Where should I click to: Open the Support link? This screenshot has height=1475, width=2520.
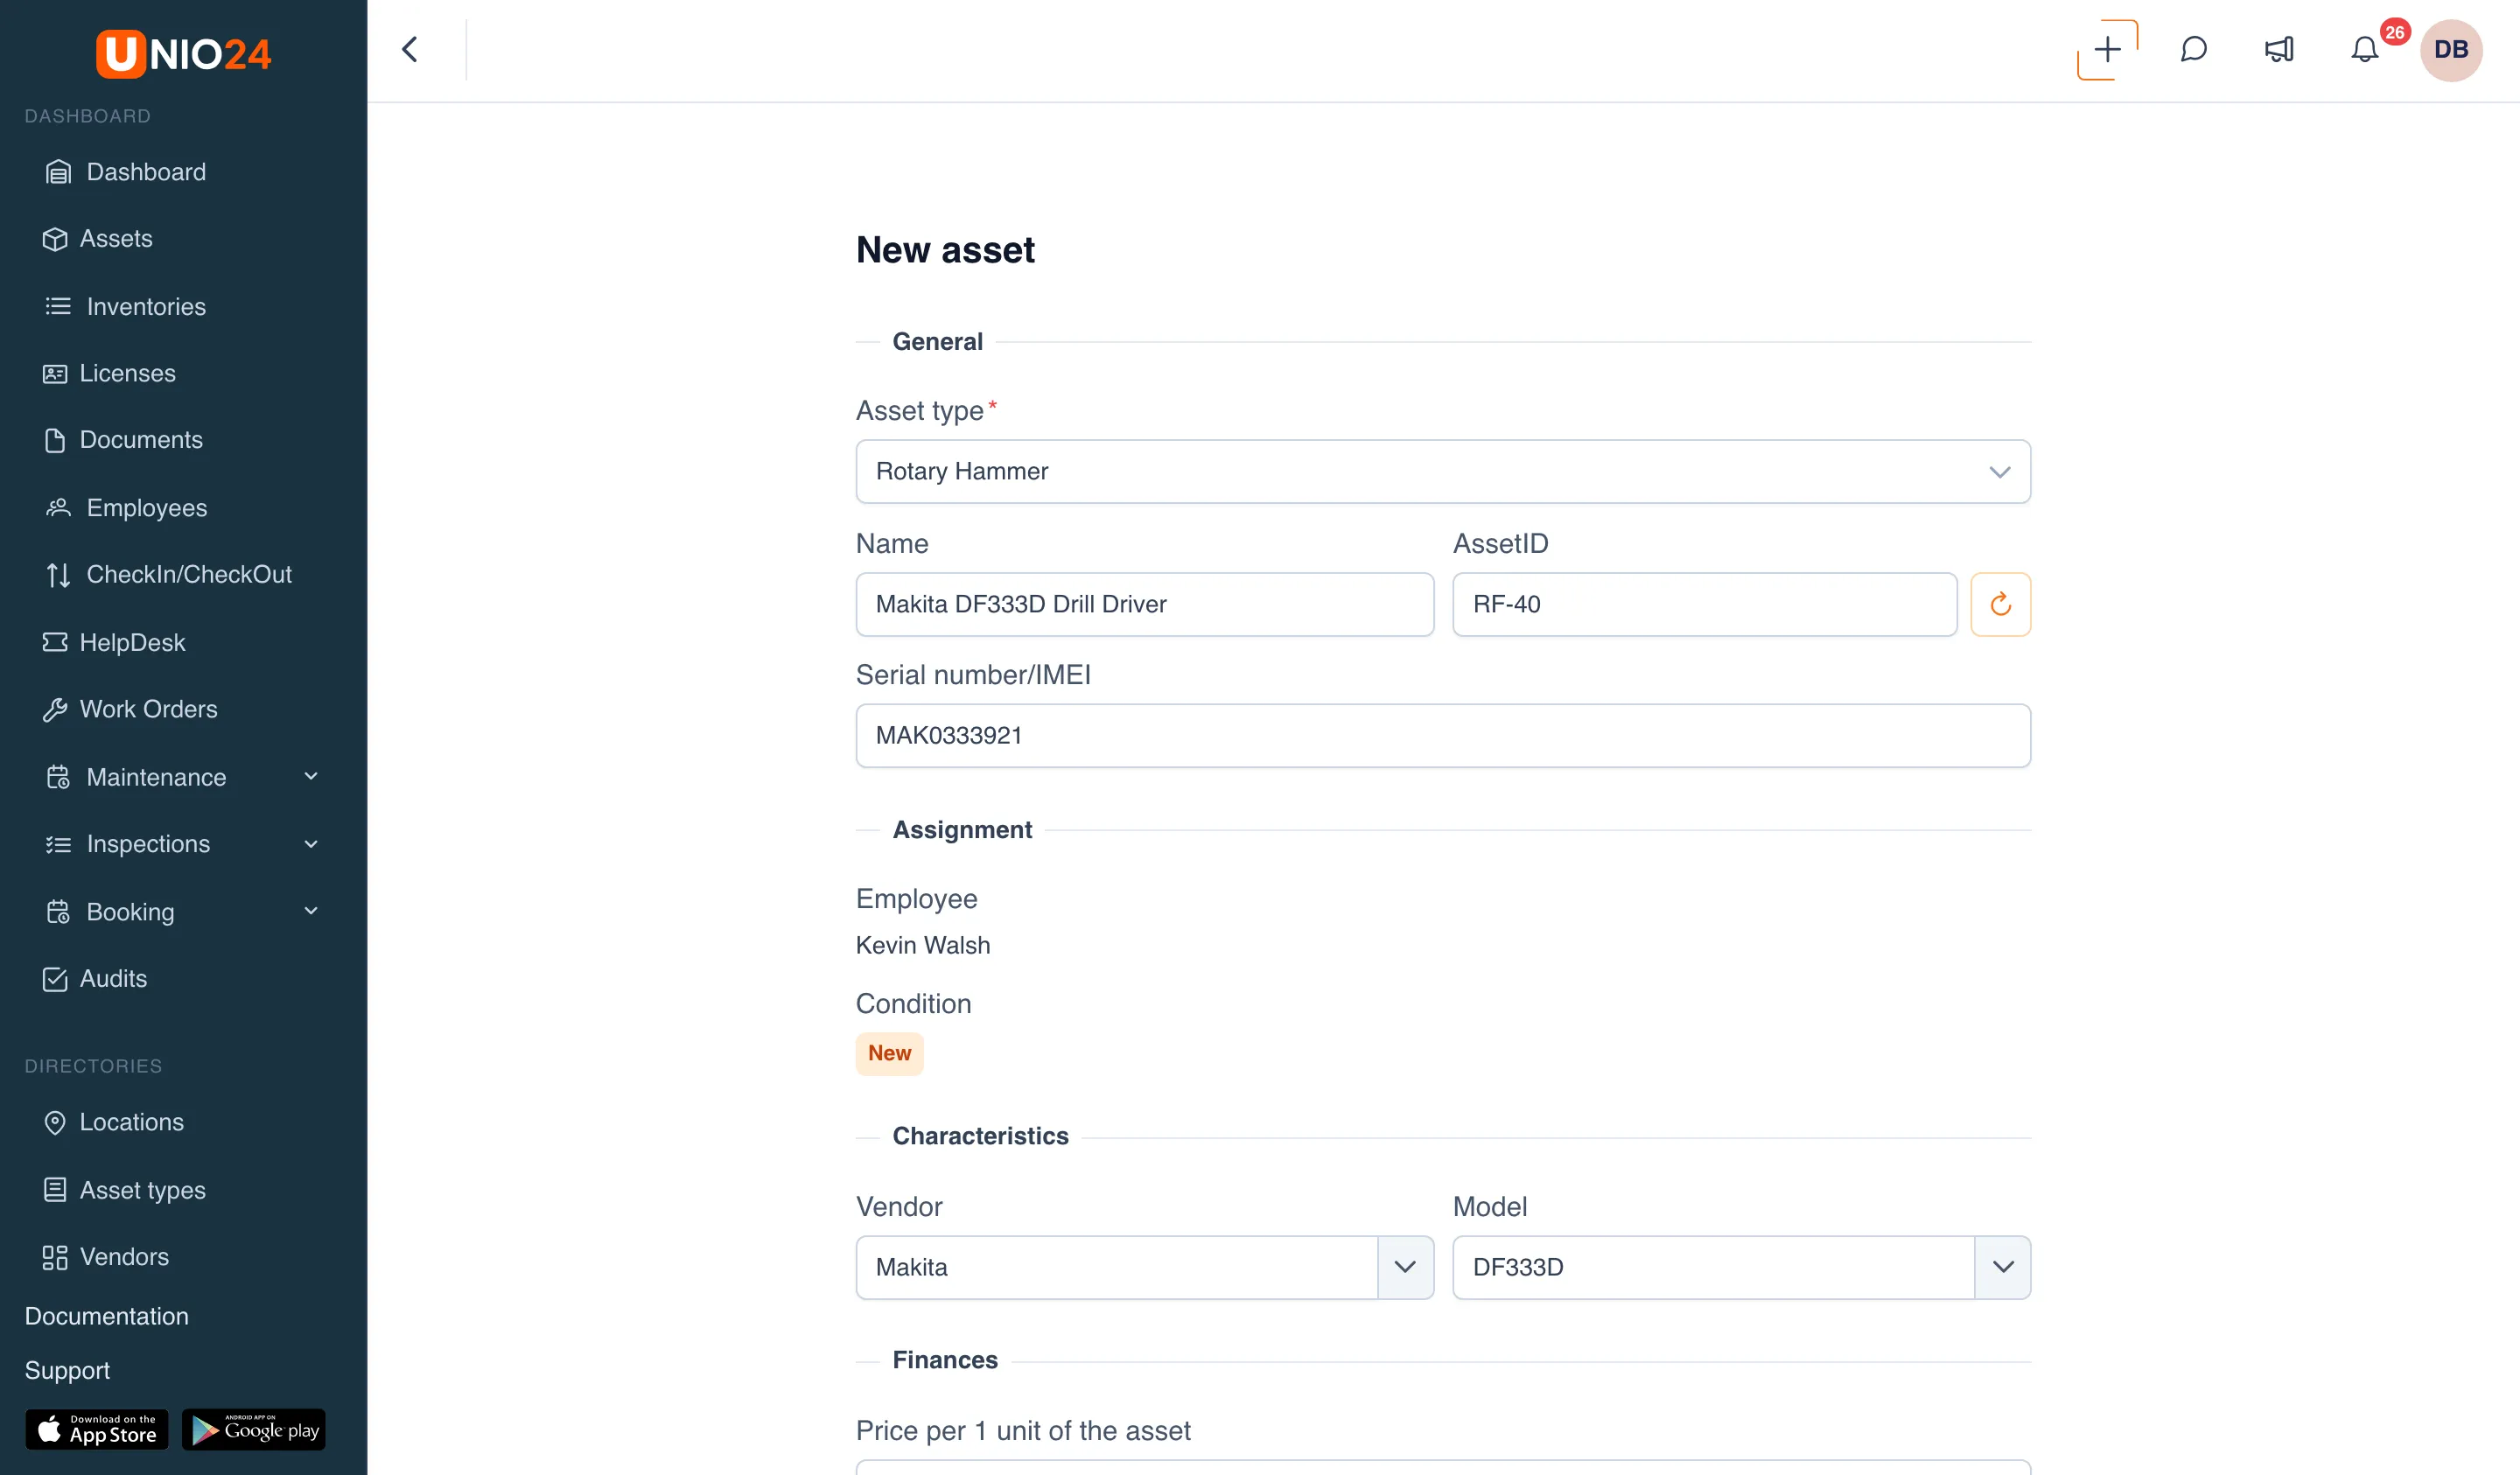click(67, 1370)
